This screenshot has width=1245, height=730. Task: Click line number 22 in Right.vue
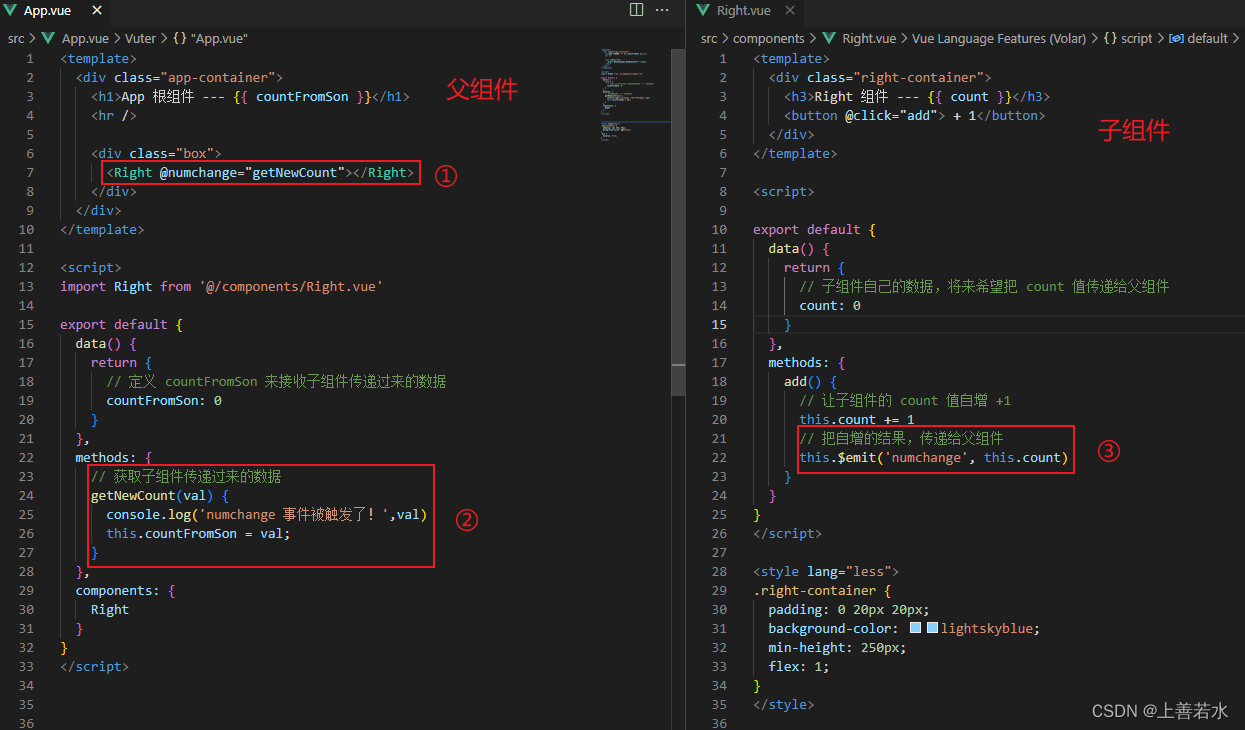coord(721,458)
